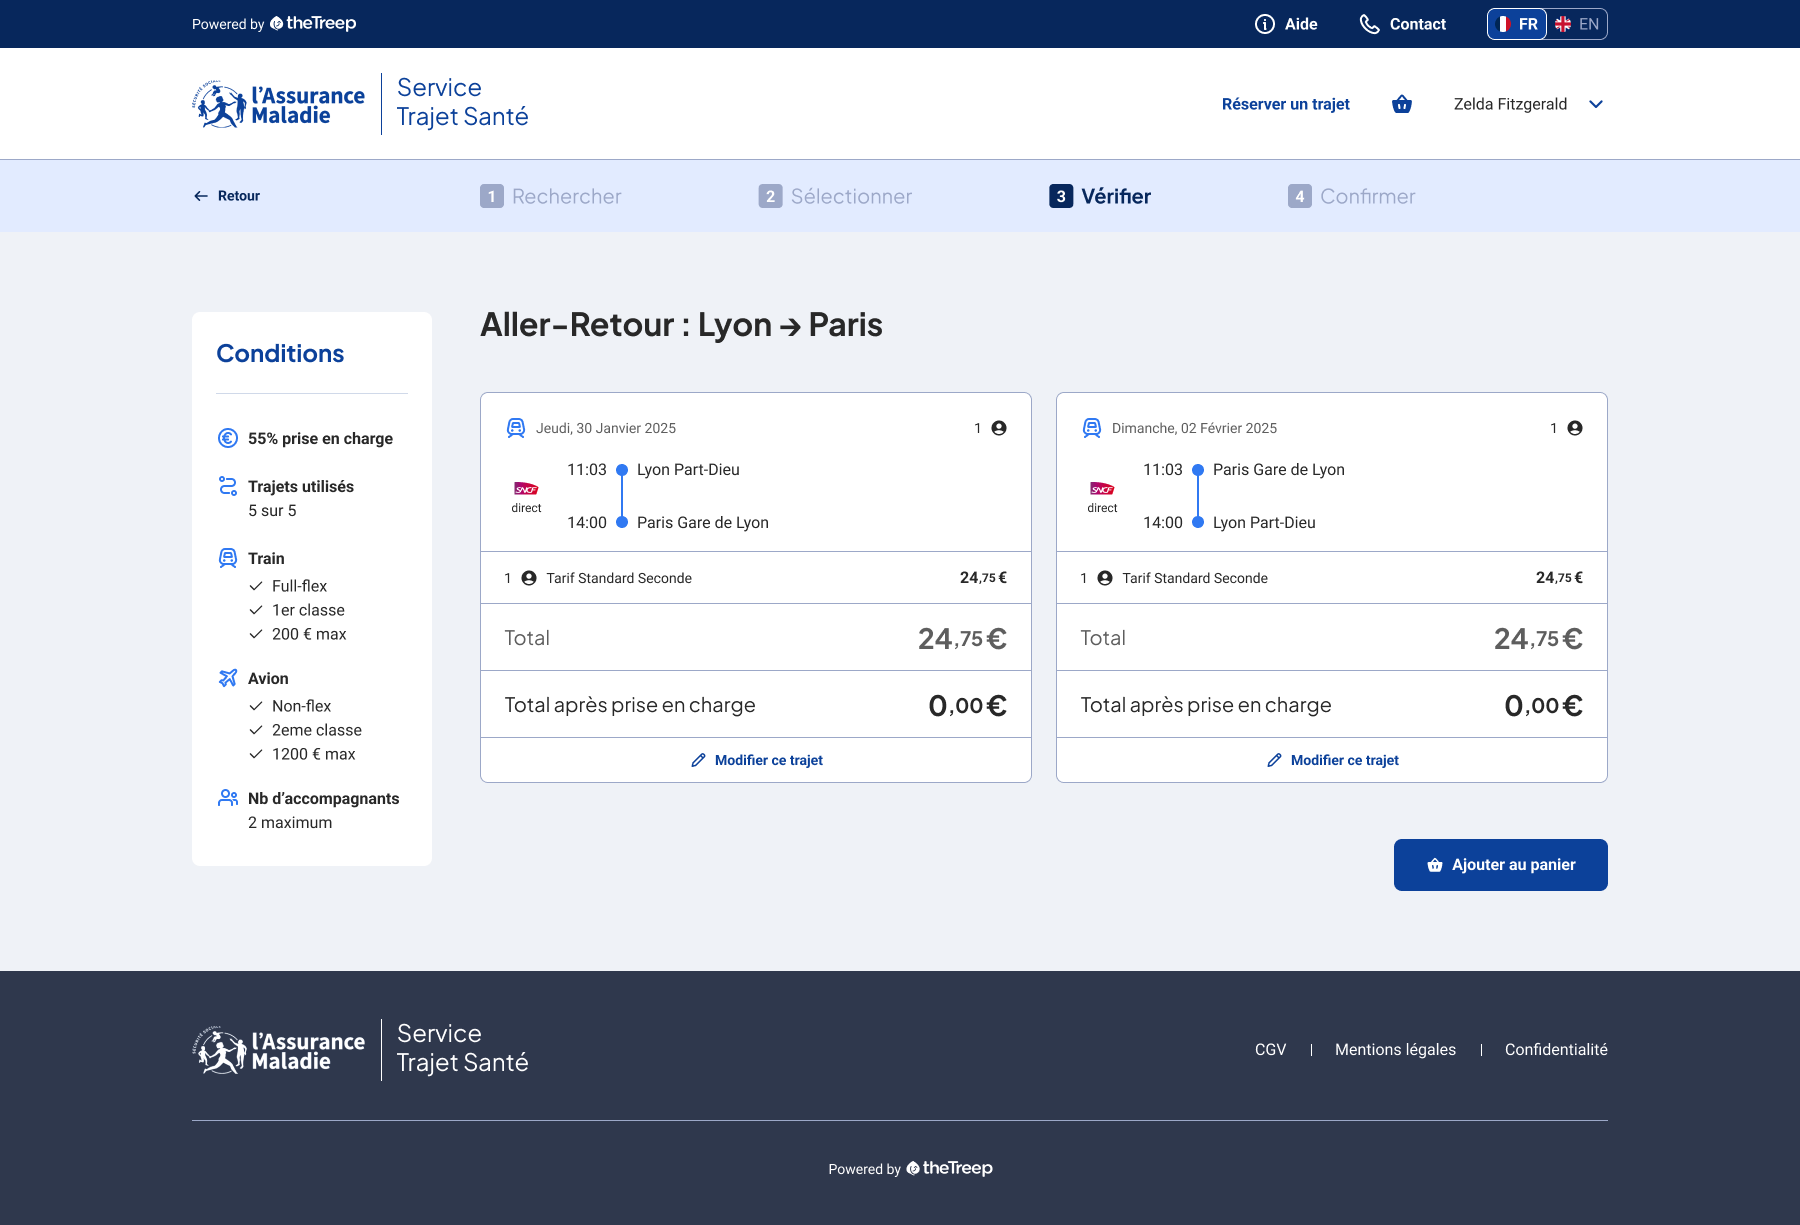The width and height of the screenshot is (1800, 1225).
Task: Click the train icon beside Dimanche, 02 Février
Action: 1092,428
